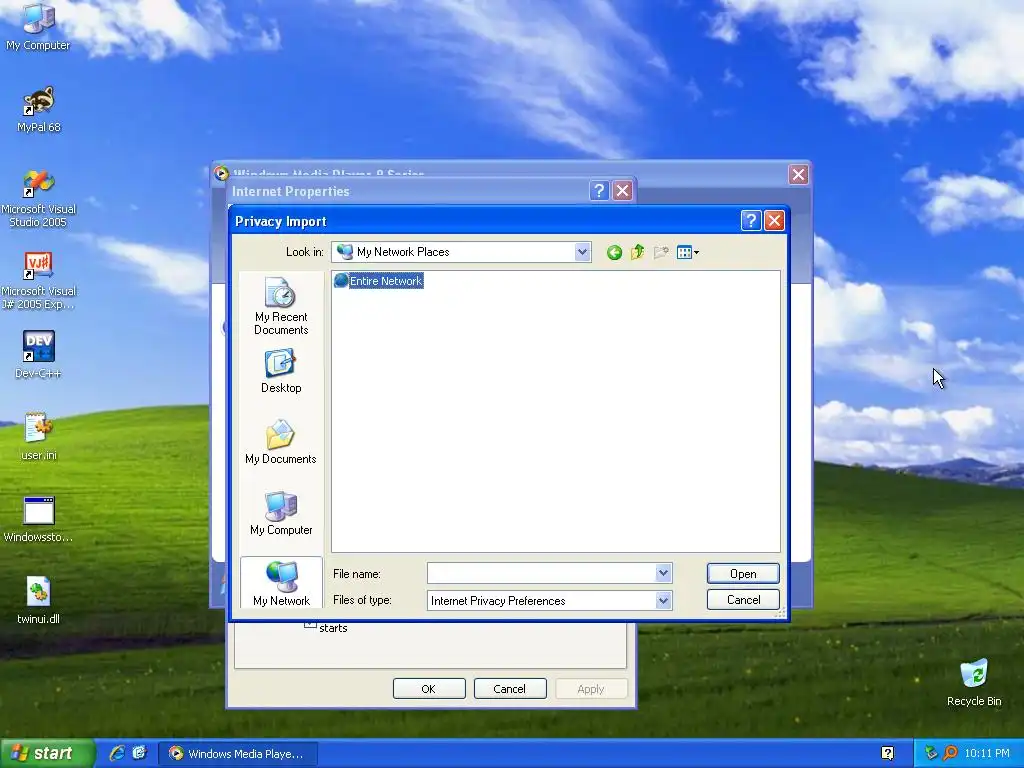Viewport: 1024px width, 768px height.
Task: Select the Entire Network item
Action: (x=379, y=281)
